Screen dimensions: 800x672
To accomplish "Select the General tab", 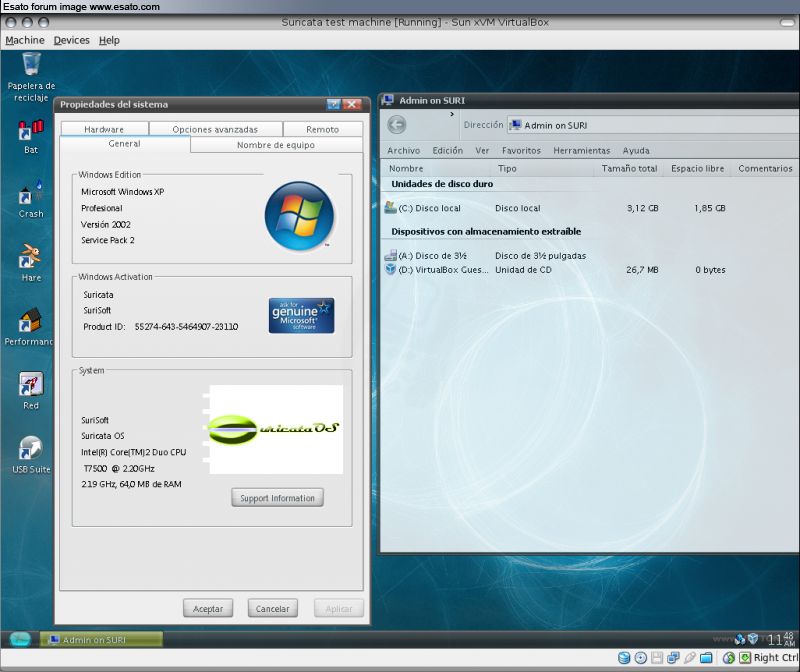I will coord(124,144).
